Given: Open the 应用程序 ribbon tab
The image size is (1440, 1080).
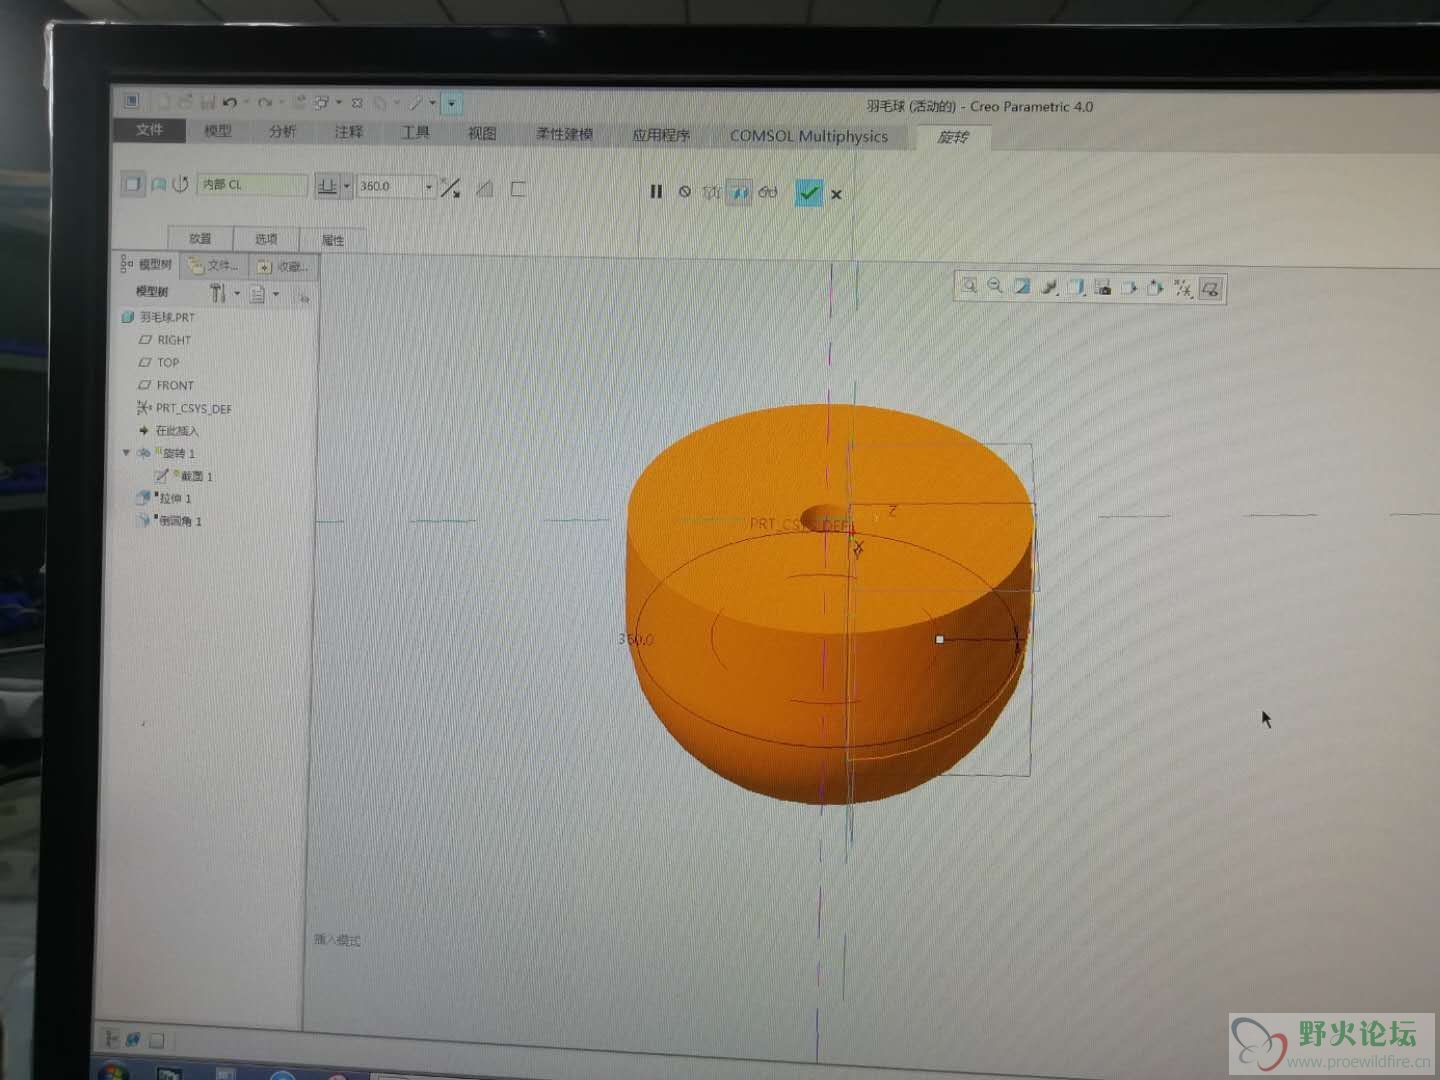Looking at the screenshot, I should point(660,135).
